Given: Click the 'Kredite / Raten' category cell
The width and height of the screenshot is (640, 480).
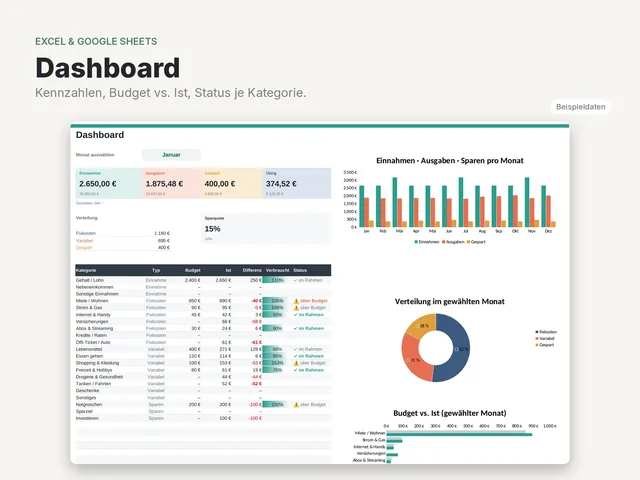Looking at the screenshot, I should (x=91, y=336).
